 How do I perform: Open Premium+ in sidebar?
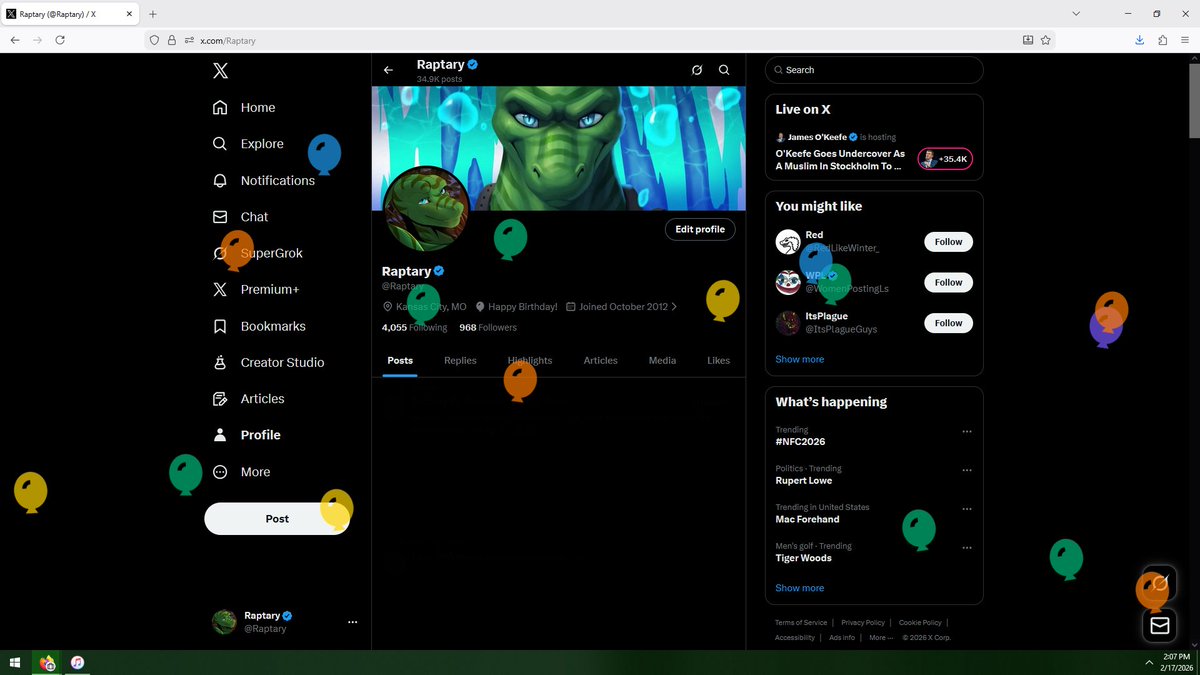[x=256, y=289]
